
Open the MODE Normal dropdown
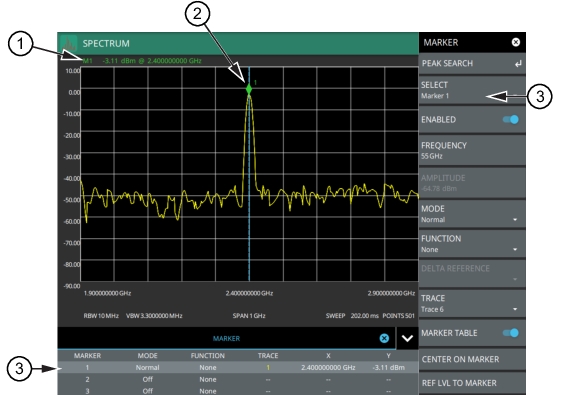472,214
